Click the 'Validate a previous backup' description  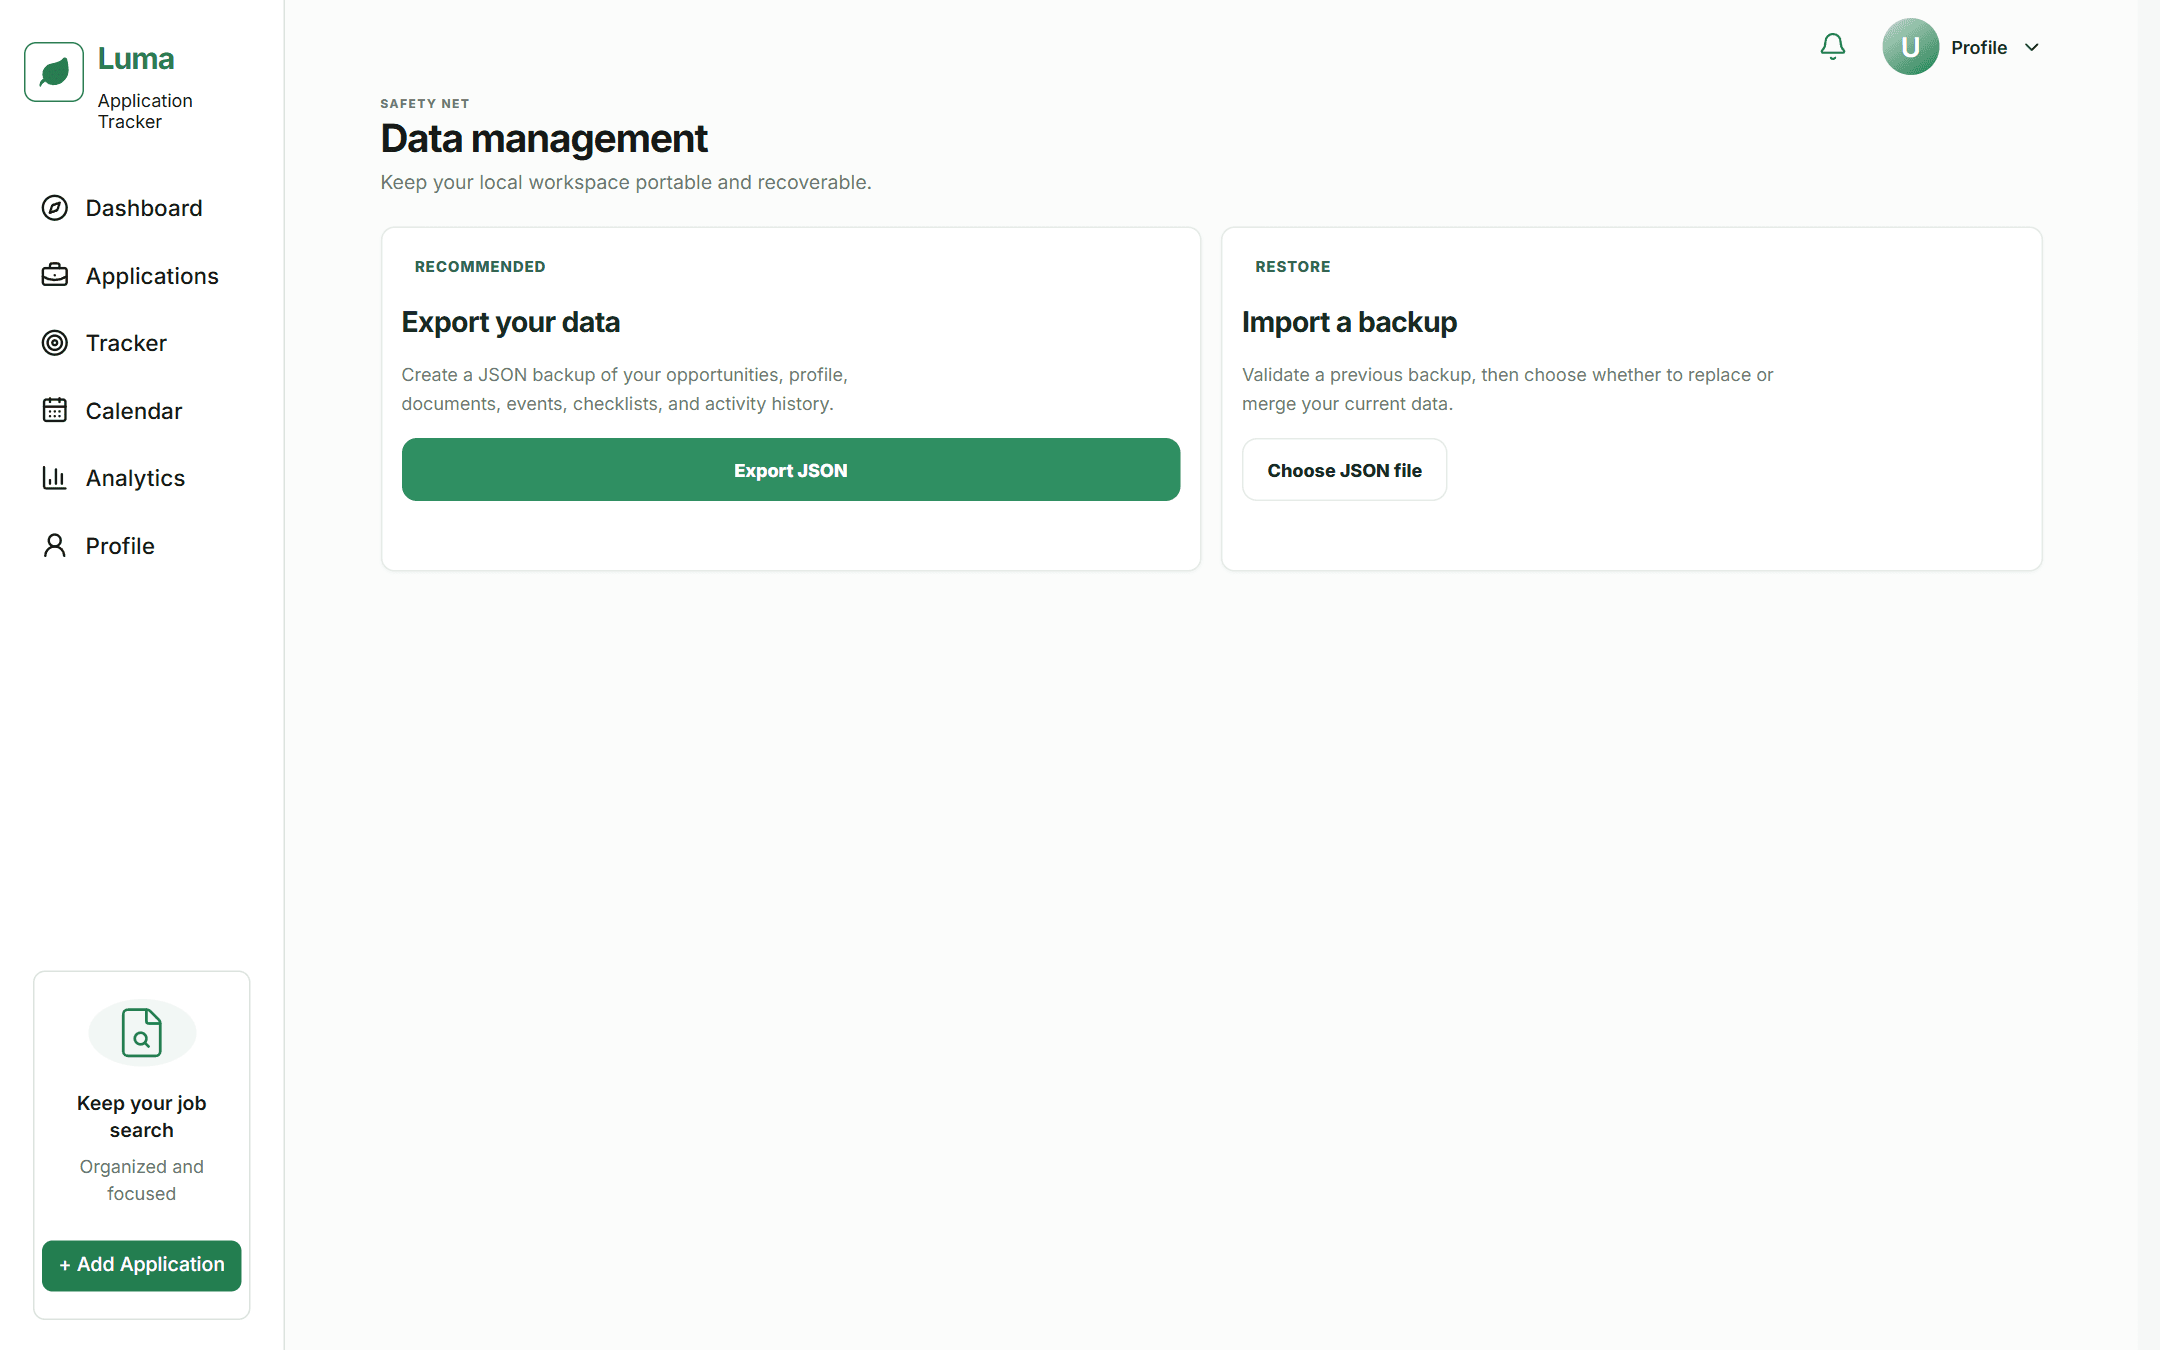pyautogui.click(x=1507, y=389)
